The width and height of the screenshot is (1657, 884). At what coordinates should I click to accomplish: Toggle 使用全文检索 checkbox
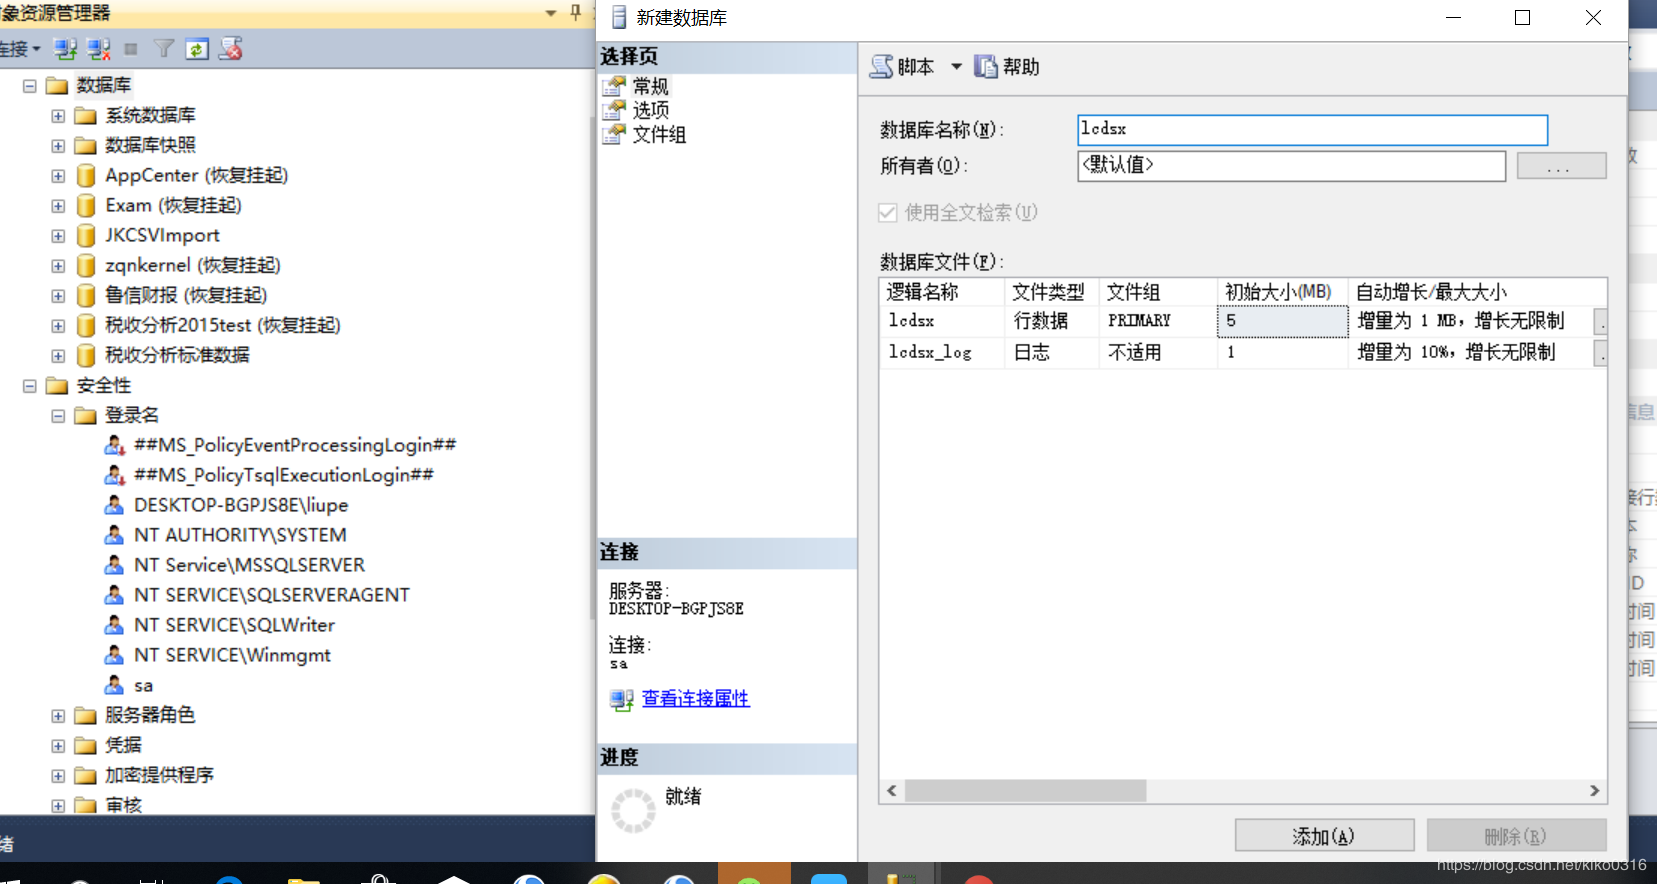click(888, 213)
